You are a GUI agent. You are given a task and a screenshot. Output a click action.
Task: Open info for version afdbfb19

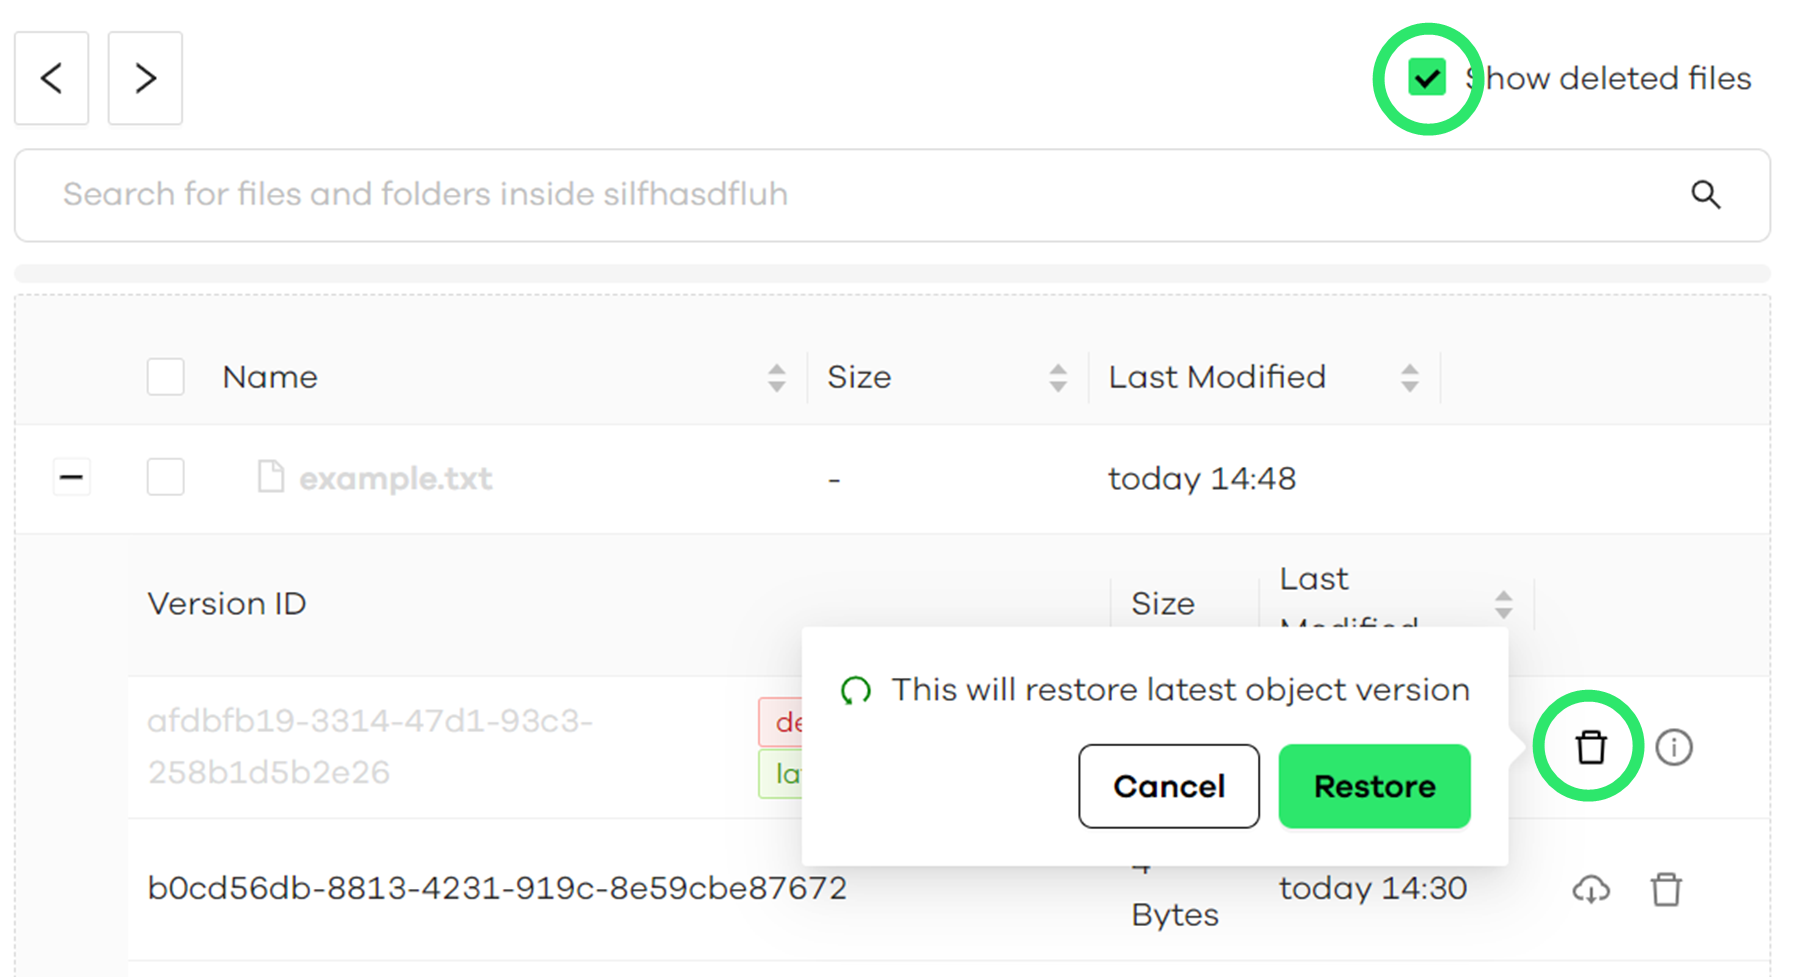click(x=1673, y=747)
